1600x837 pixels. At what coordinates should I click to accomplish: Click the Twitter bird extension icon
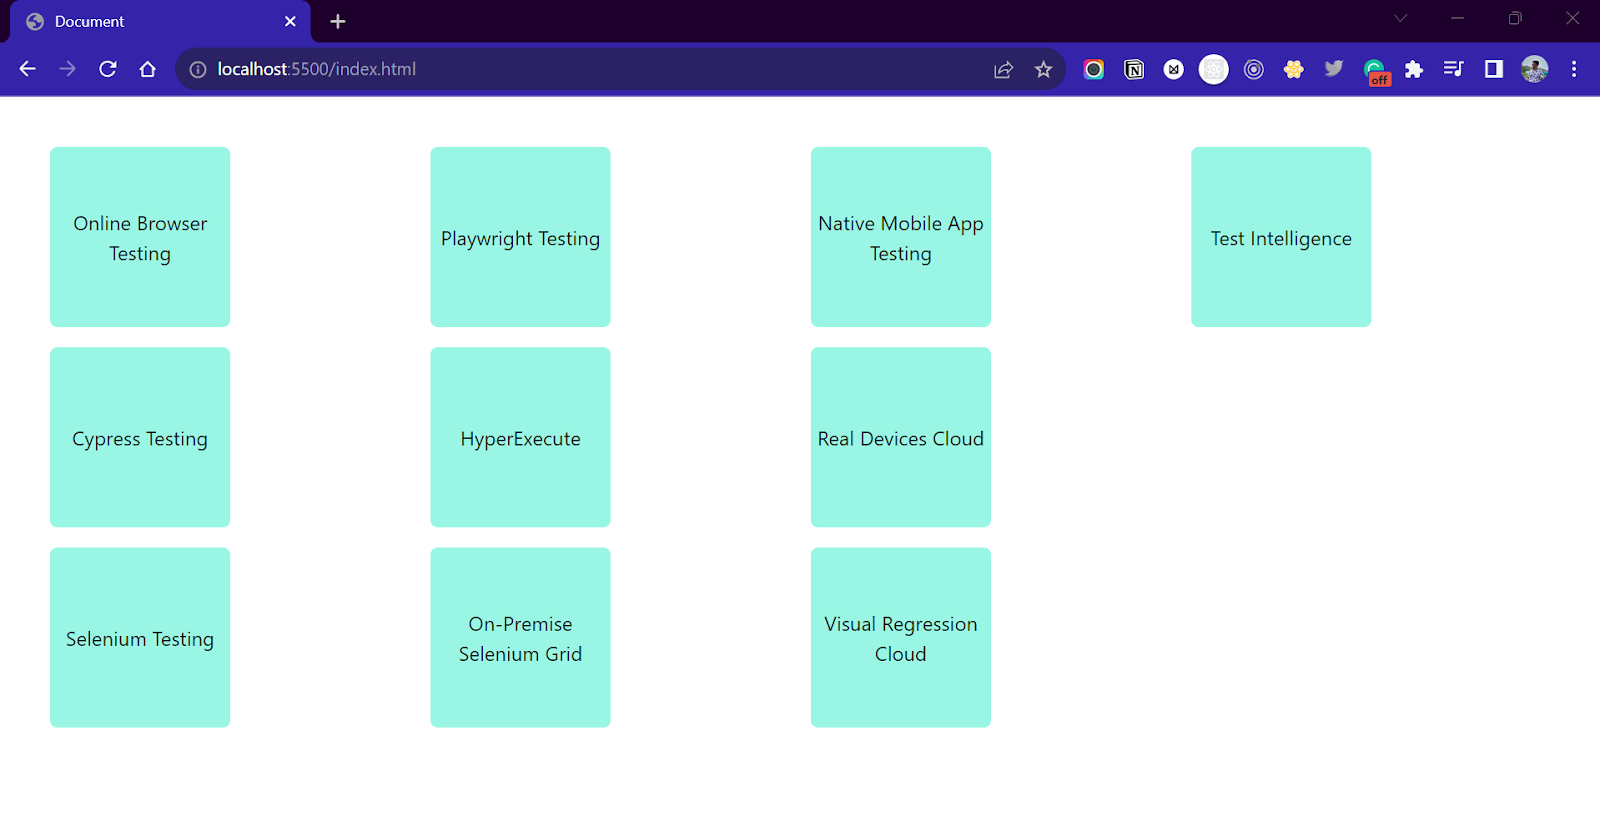click(x=1334, y=69)
